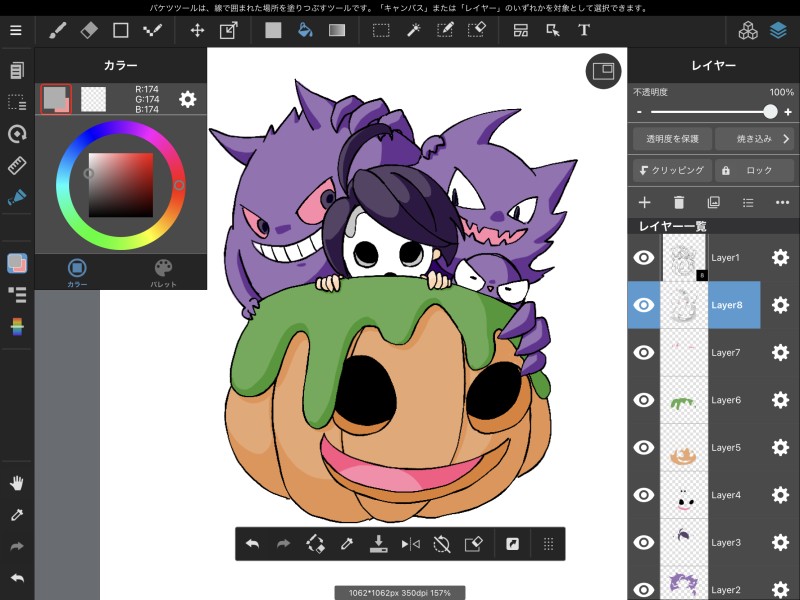Select the rectangle shape tool

pos(120,30)
